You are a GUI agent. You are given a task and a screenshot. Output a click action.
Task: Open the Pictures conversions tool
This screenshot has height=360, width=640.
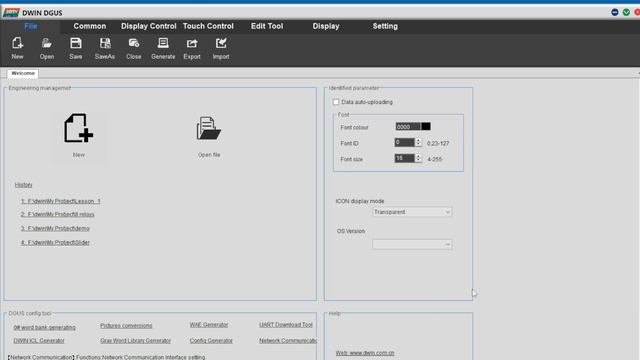coord(126,326)
